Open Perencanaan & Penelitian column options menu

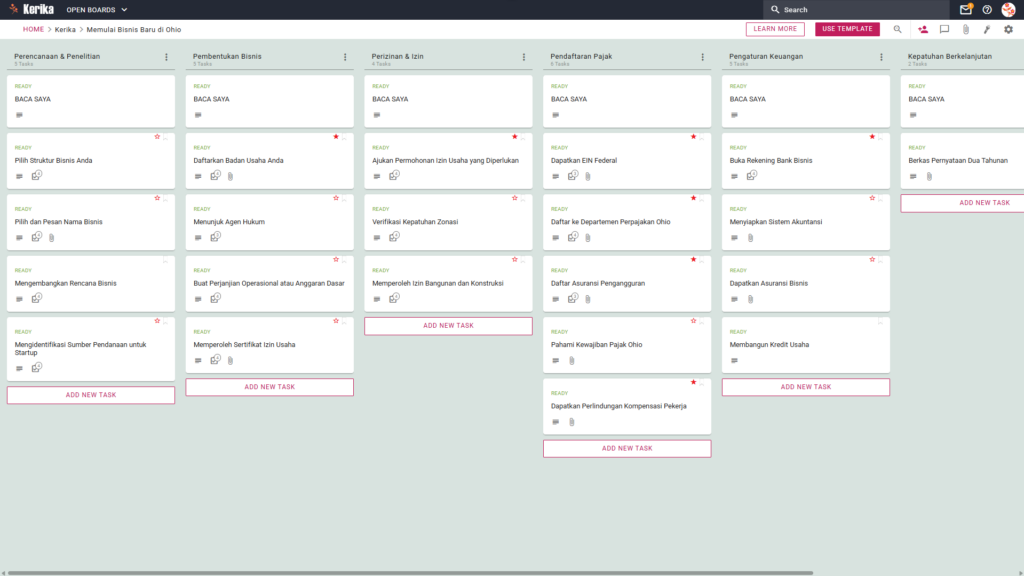[166, 57]
